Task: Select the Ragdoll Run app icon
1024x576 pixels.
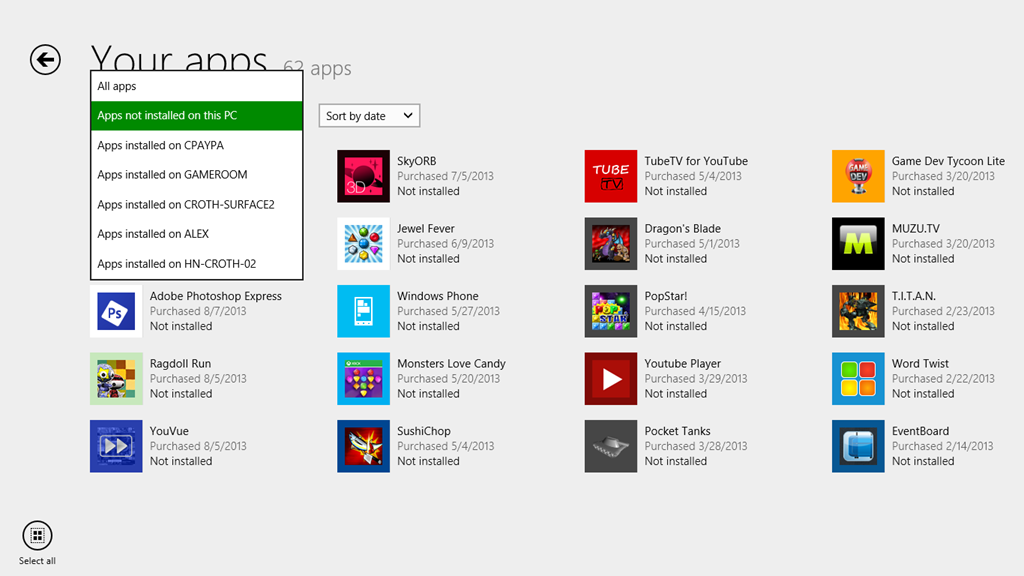Action: [116, 379]
